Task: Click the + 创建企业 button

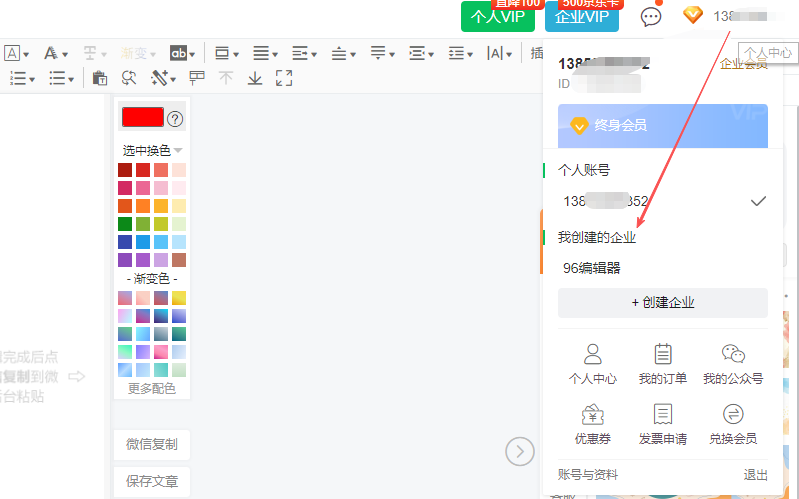Action: pos(662,302)
